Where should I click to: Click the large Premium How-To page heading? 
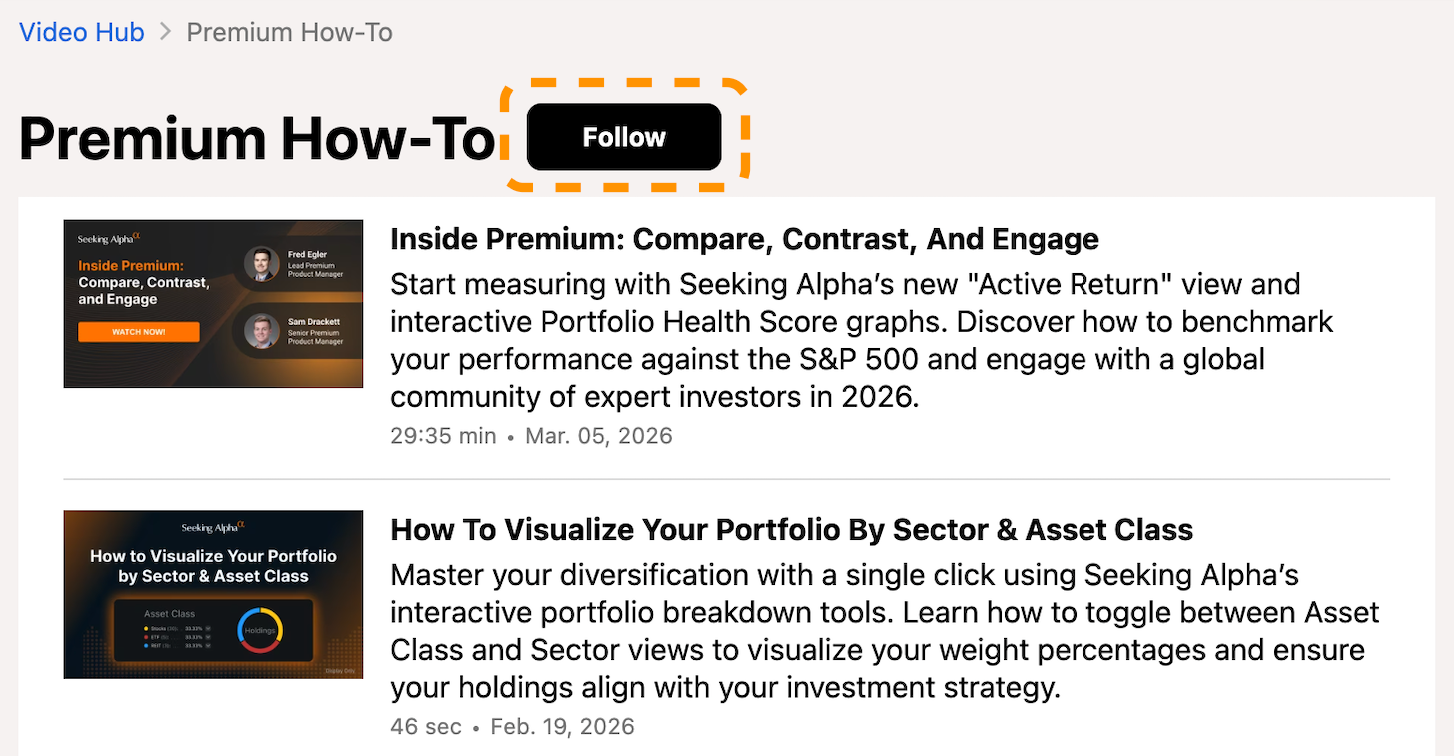pyautogui.click(x=257, y=138)
